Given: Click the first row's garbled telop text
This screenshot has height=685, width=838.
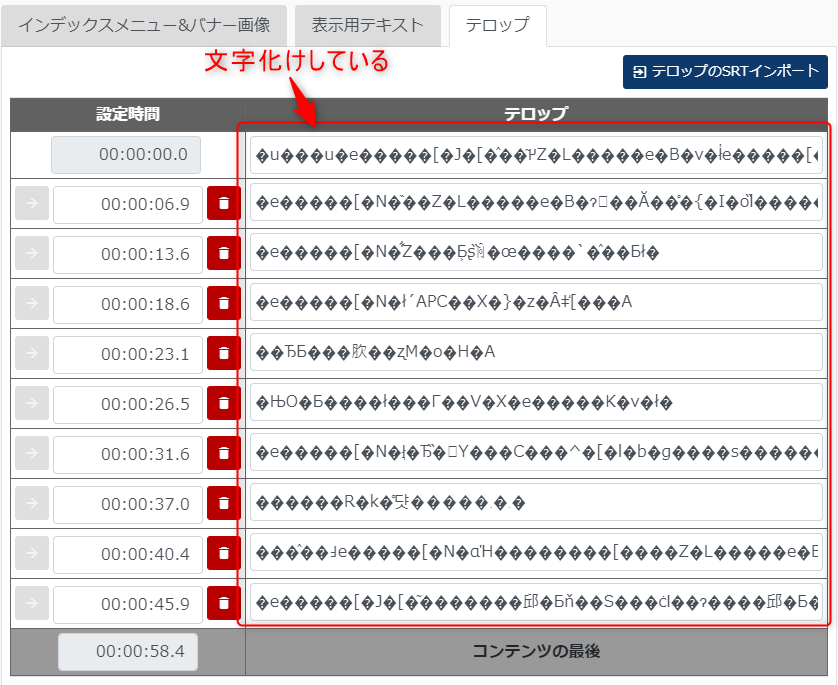Looking at the screenshot, I should click(536, 155).
